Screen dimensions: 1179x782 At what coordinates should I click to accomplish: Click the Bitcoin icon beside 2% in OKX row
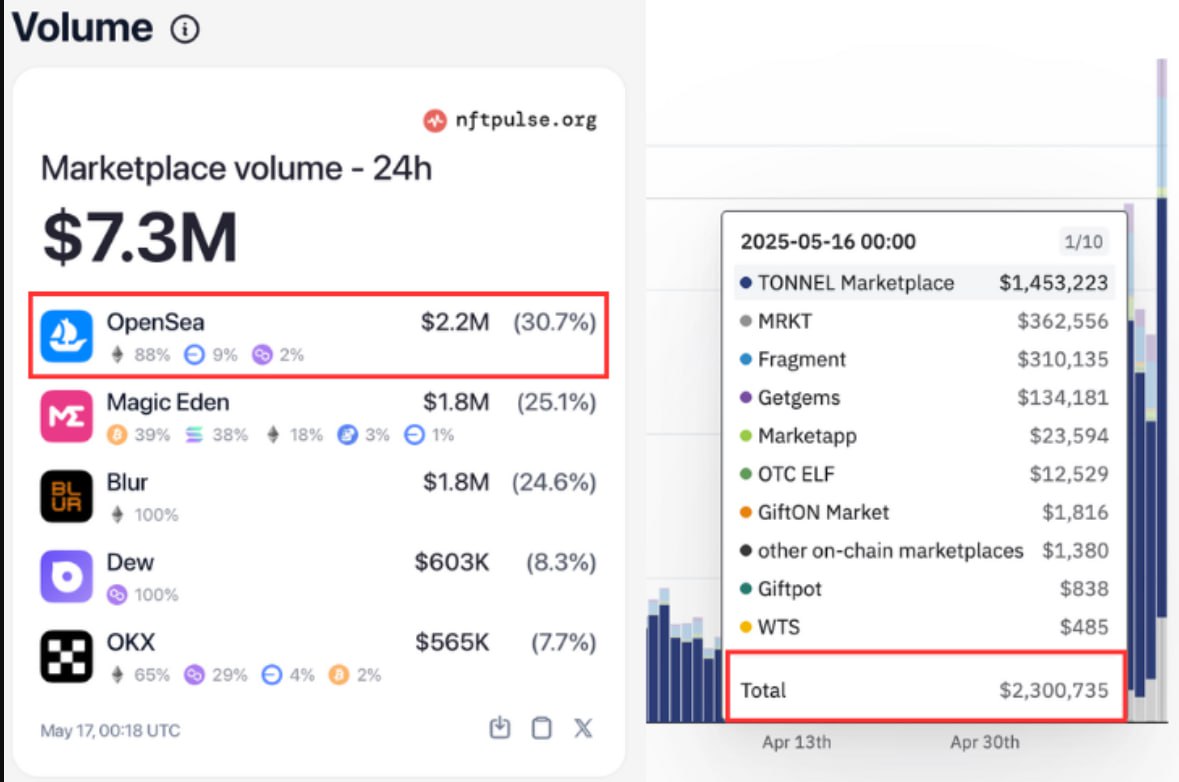[x=338, y=674]
